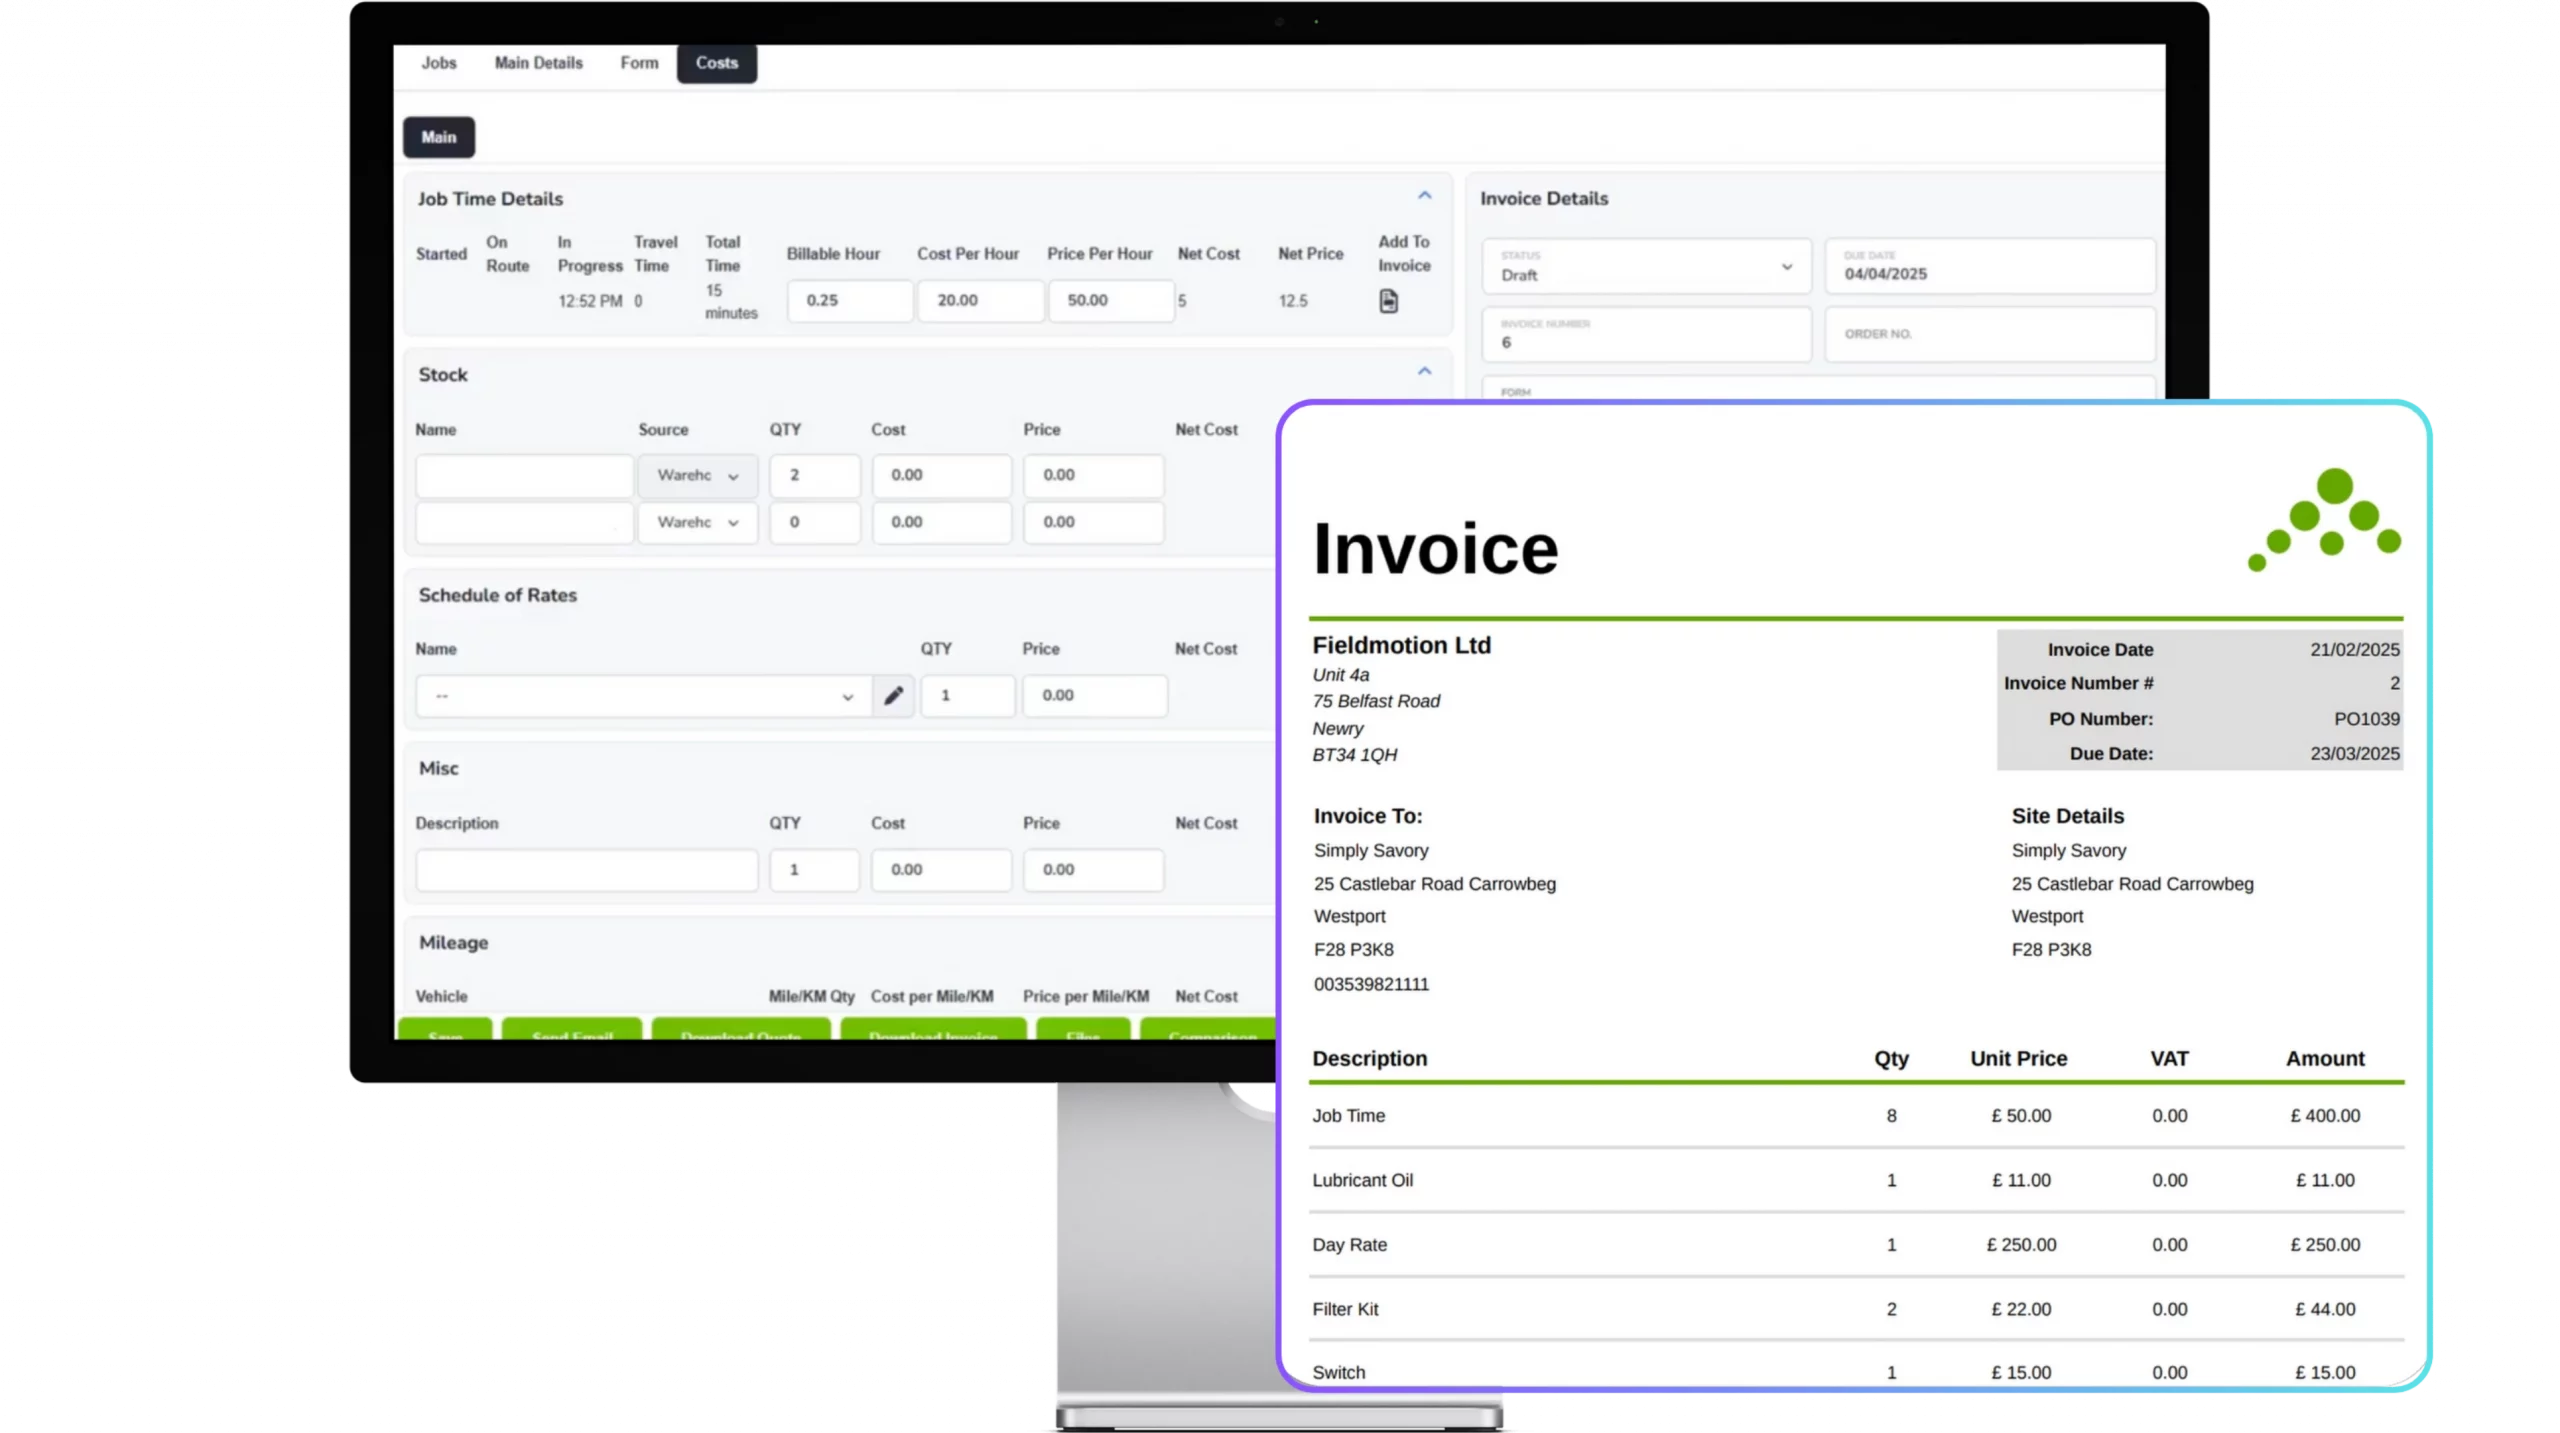Click the Save button
The height and width of the screenshot is (1433, 2560).
(x=447, y=1037)
